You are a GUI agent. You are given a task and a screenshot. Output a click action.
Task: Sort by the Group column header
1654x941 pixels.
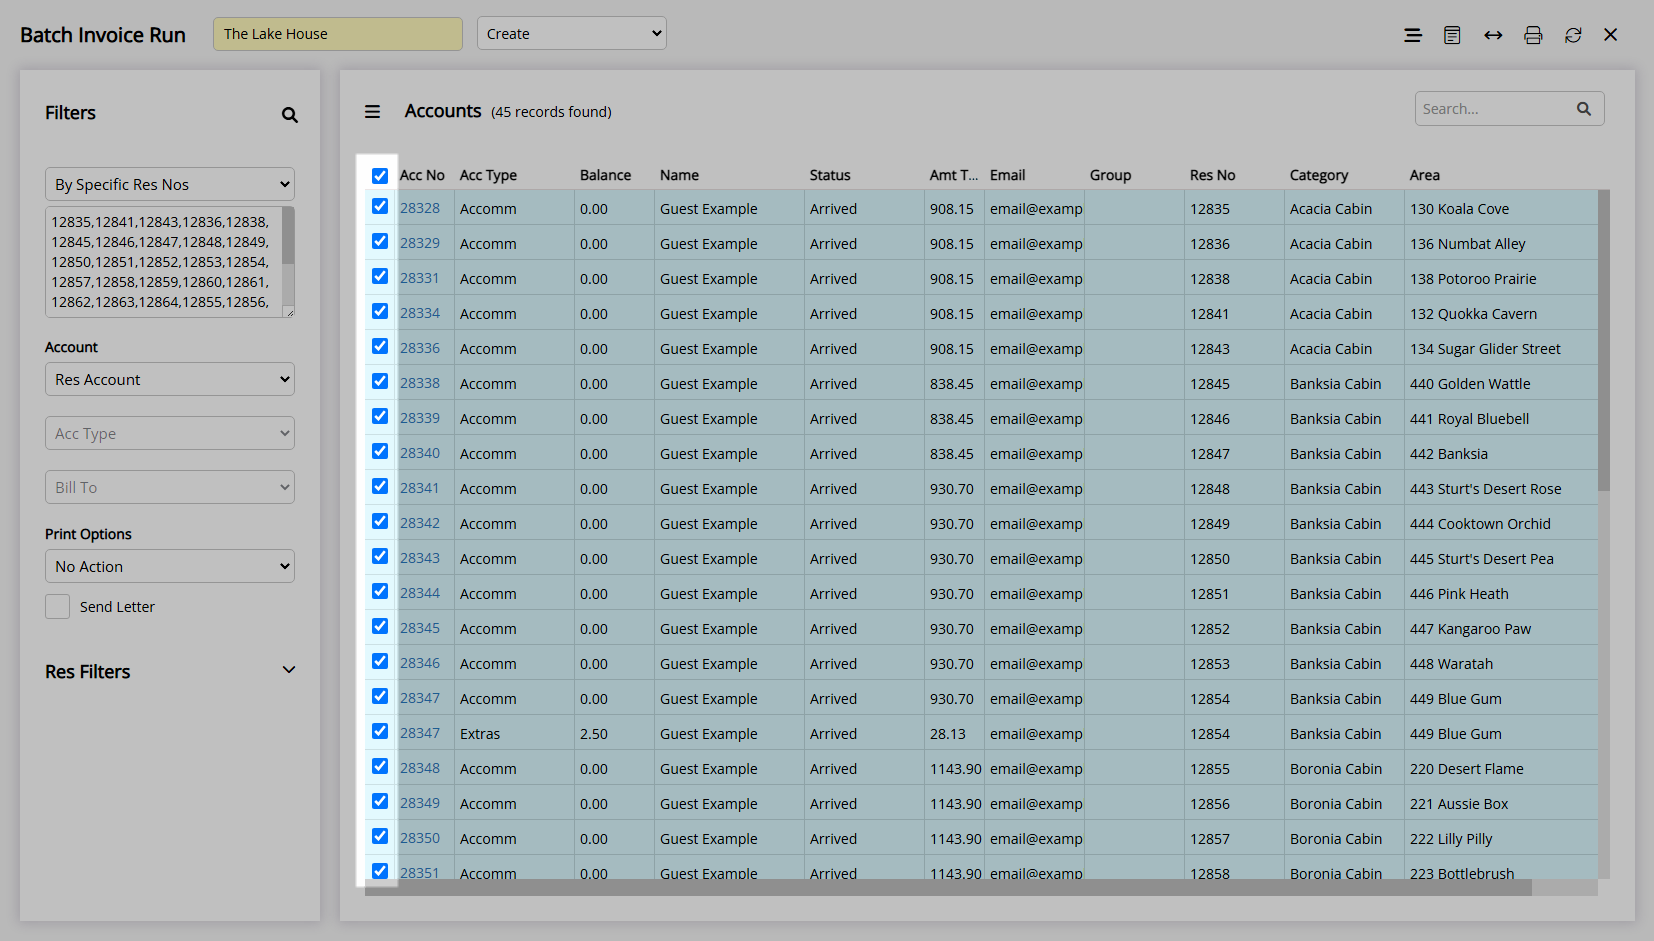1110,175
